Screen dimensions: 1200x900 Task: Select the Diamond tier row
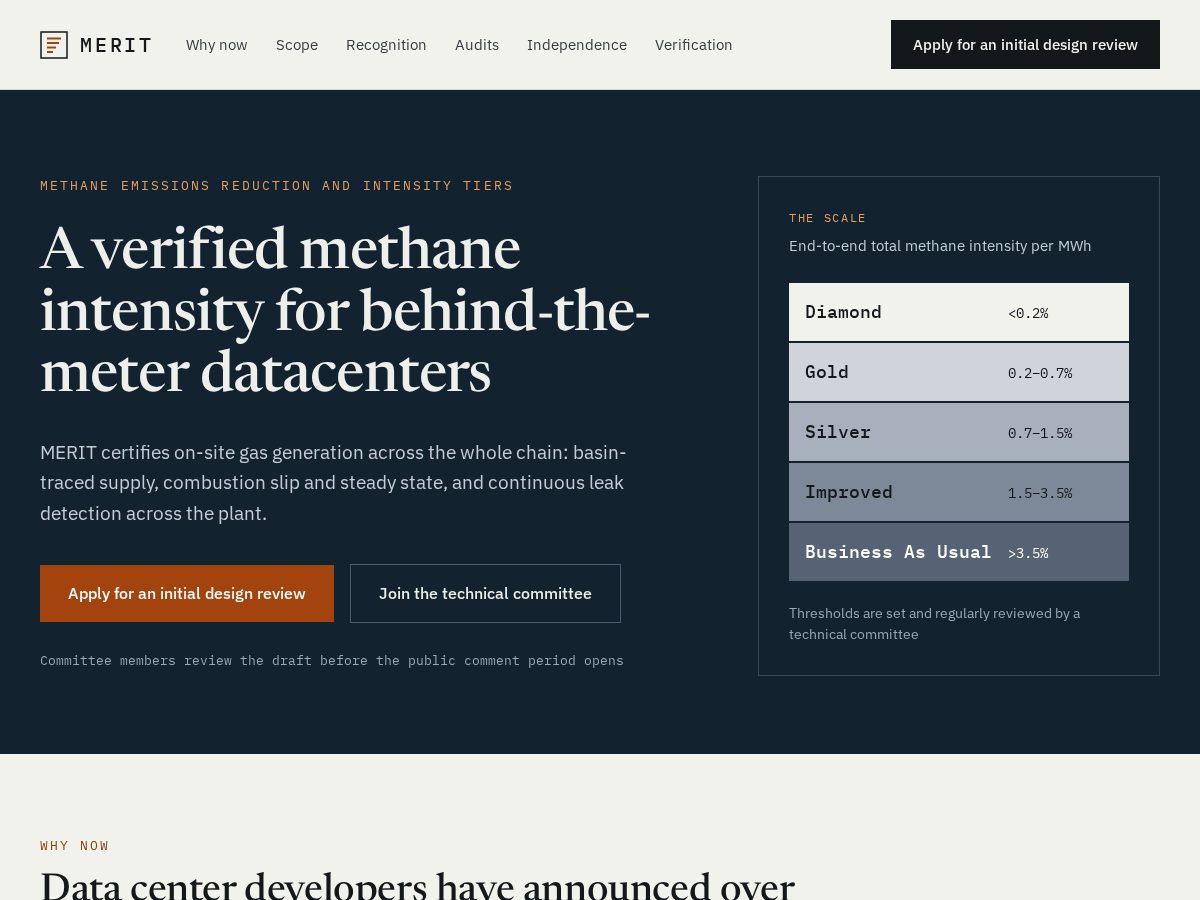(959, 312)
